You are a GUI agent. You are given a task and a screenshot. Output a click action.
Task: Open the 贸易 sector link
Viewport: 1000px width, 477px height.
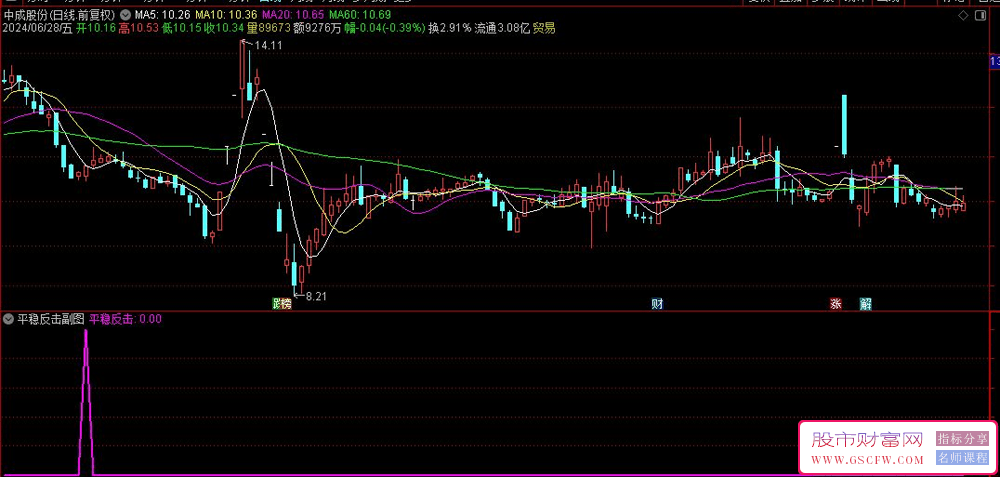click(544, 27)
